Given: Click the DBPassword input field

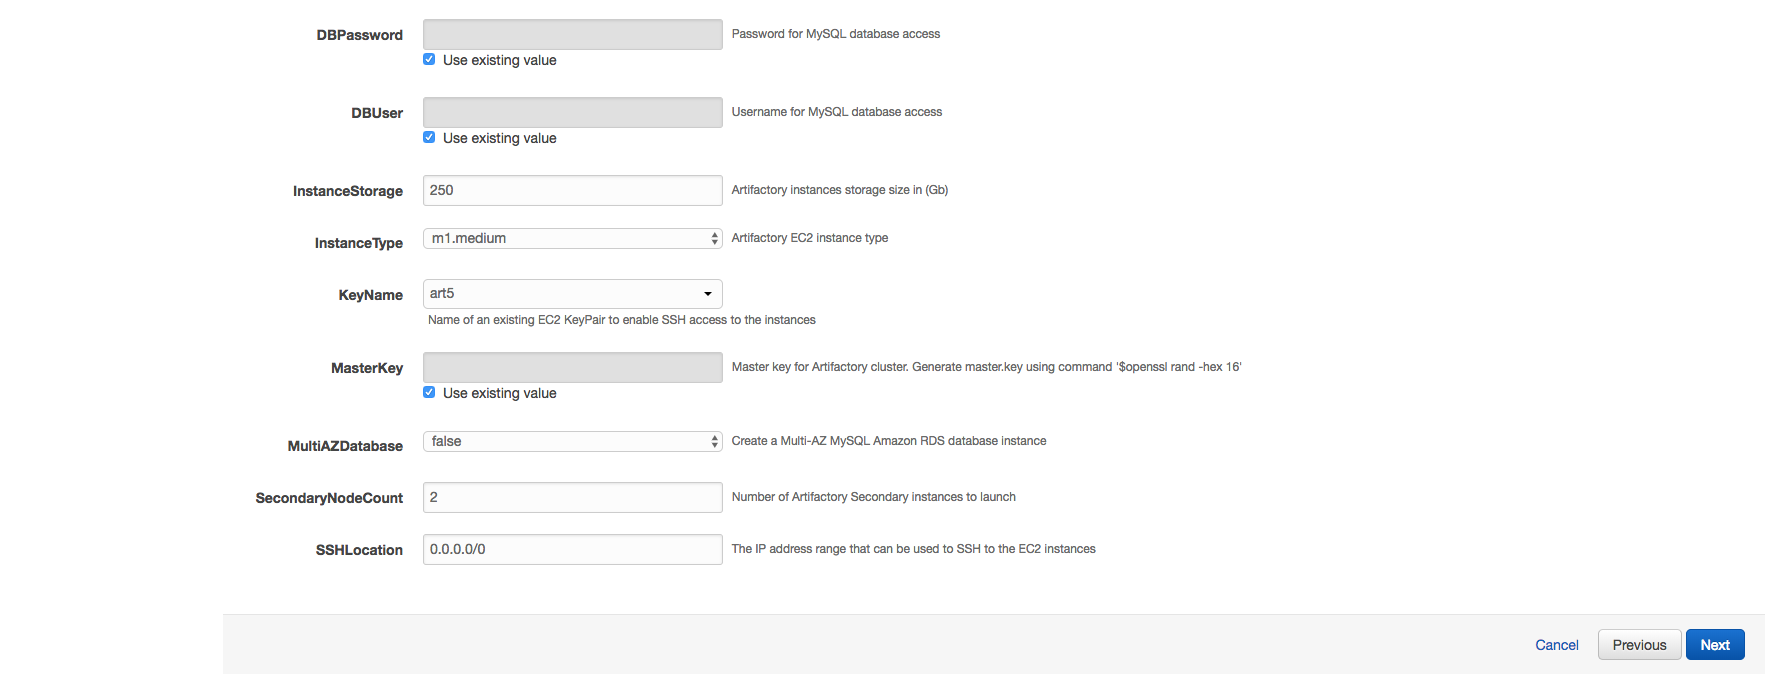Looking at the screenshot, I should point(572,34).
